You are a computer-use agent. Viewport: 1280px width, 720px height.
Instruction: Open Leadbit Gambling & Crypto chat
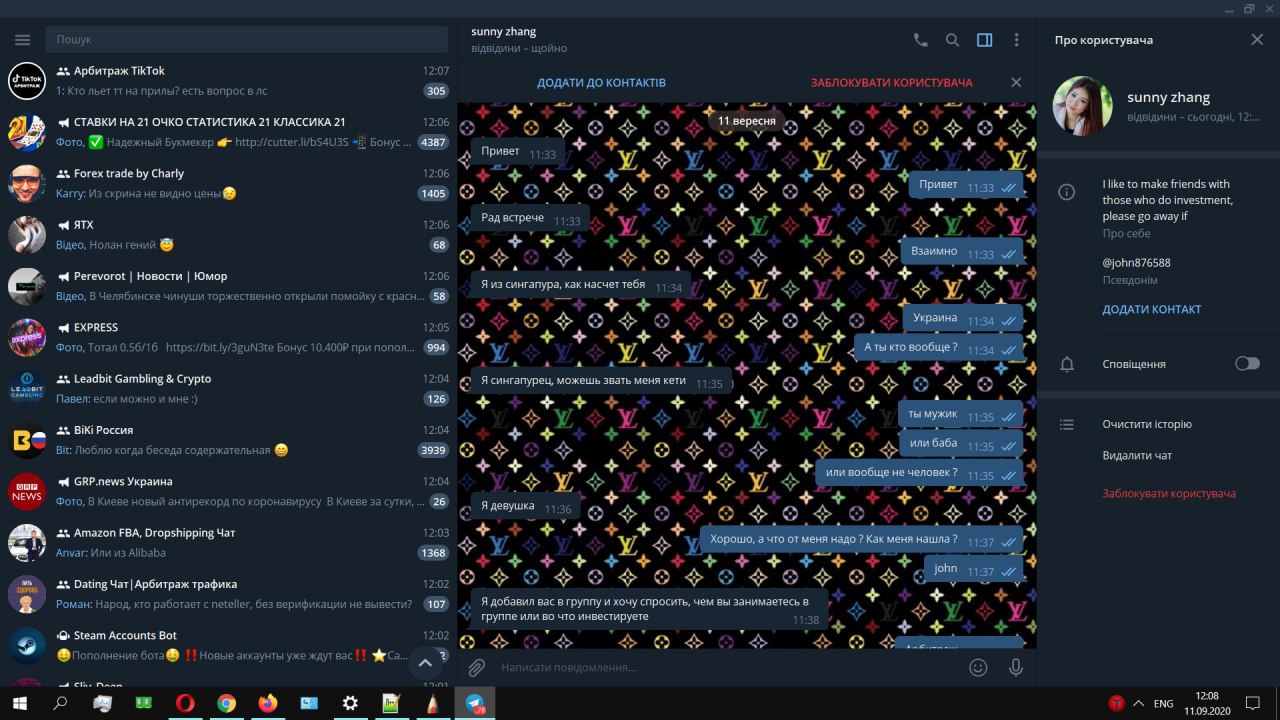(228, 389)
